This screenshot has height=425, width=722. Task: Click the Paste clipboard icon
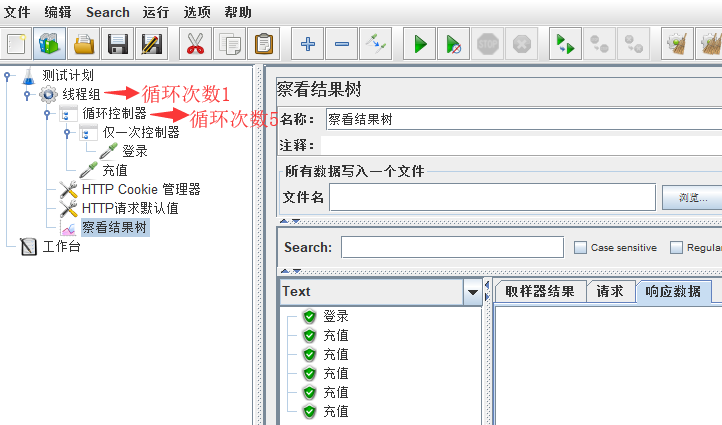(x=263, y=44)
